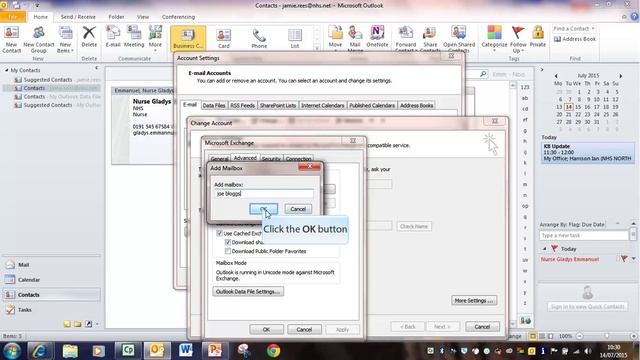640x360 pixels.
Task: Open Google Chrome from taskbar
Action: tap(273, 351)
